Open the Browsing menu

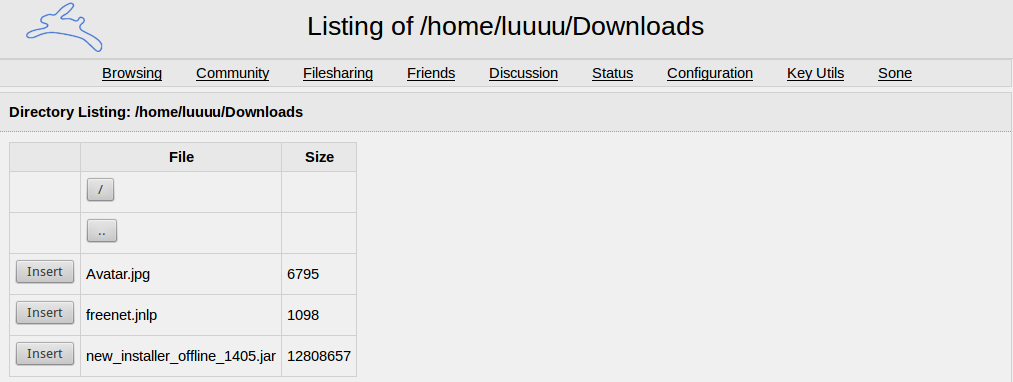click(x=132, y=73)
